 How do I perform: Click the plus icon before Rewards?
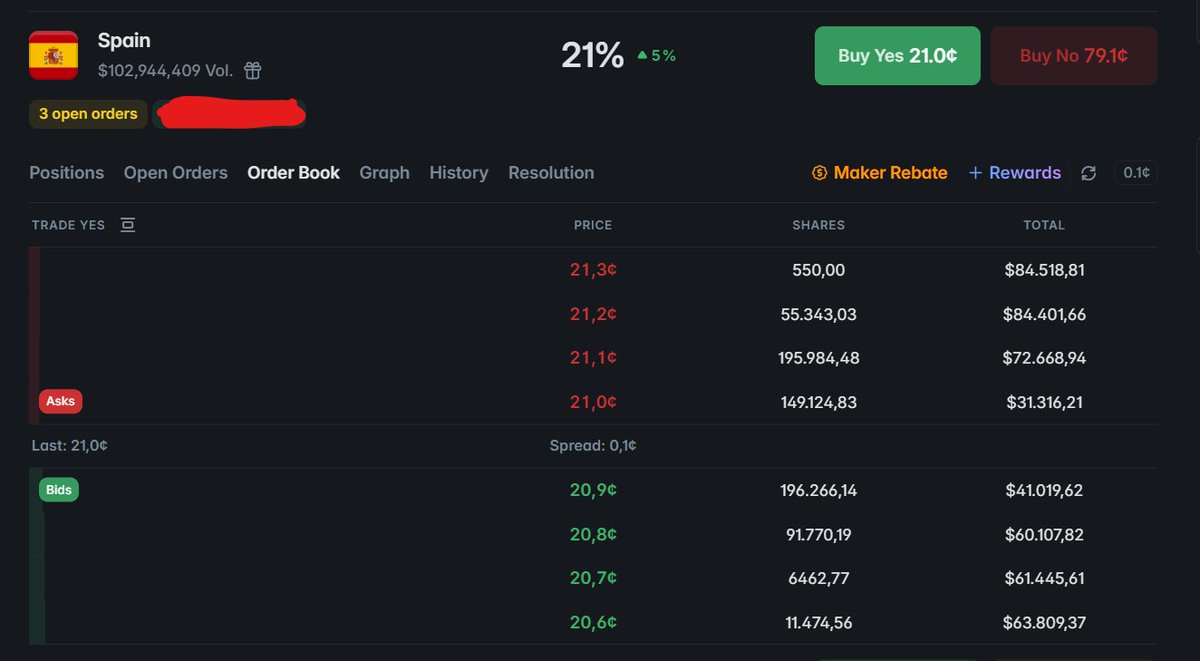[x=975, y=173]
